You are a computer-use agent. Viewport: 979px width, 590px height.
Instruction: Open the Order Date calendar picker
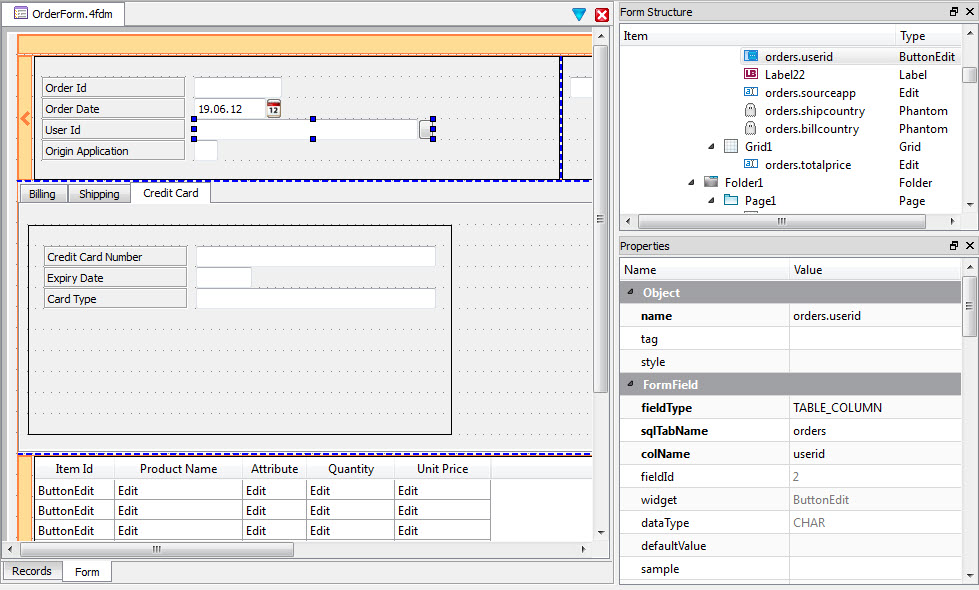tap(273, 108)
